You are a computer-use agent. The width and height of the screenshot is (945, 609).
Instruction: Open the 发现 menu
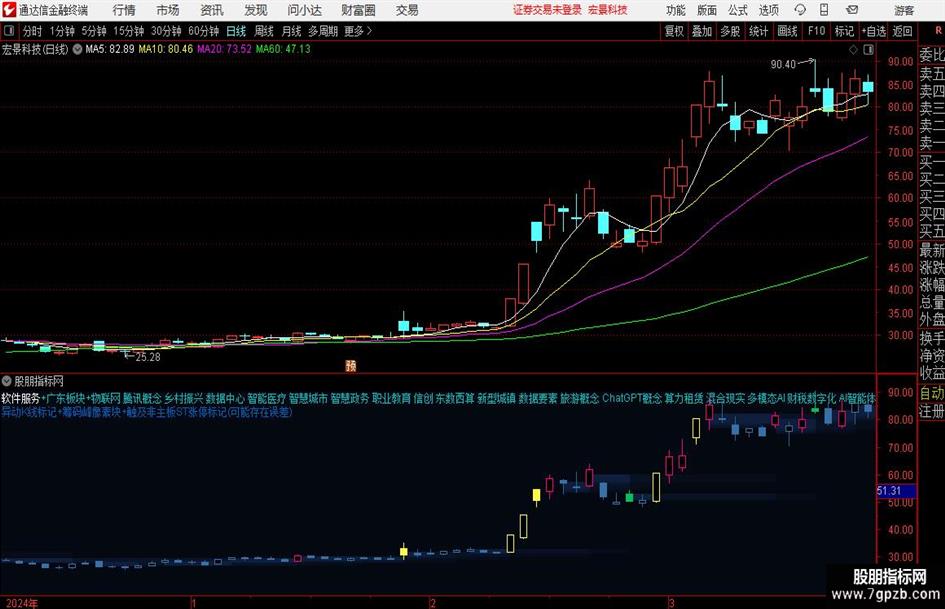(x=256, y=10)
